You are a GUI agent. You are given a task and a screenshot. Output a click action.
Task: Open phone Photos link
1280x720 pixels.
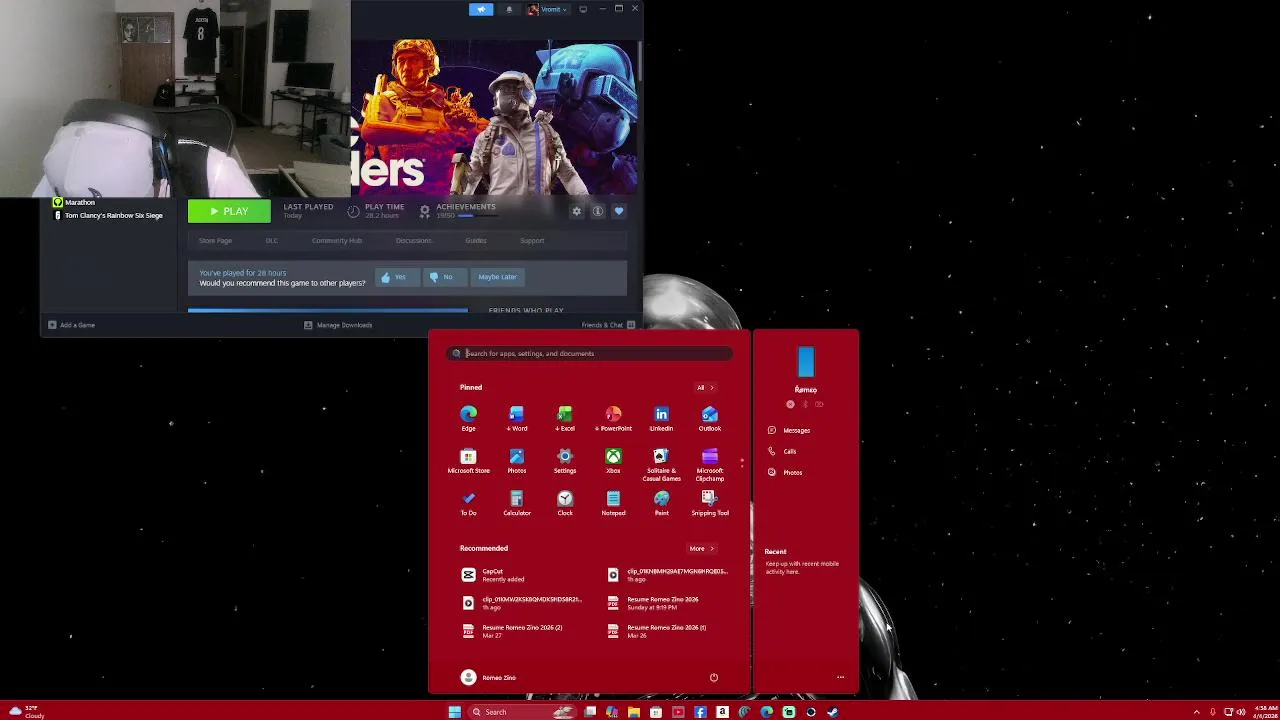click(785, 472)
